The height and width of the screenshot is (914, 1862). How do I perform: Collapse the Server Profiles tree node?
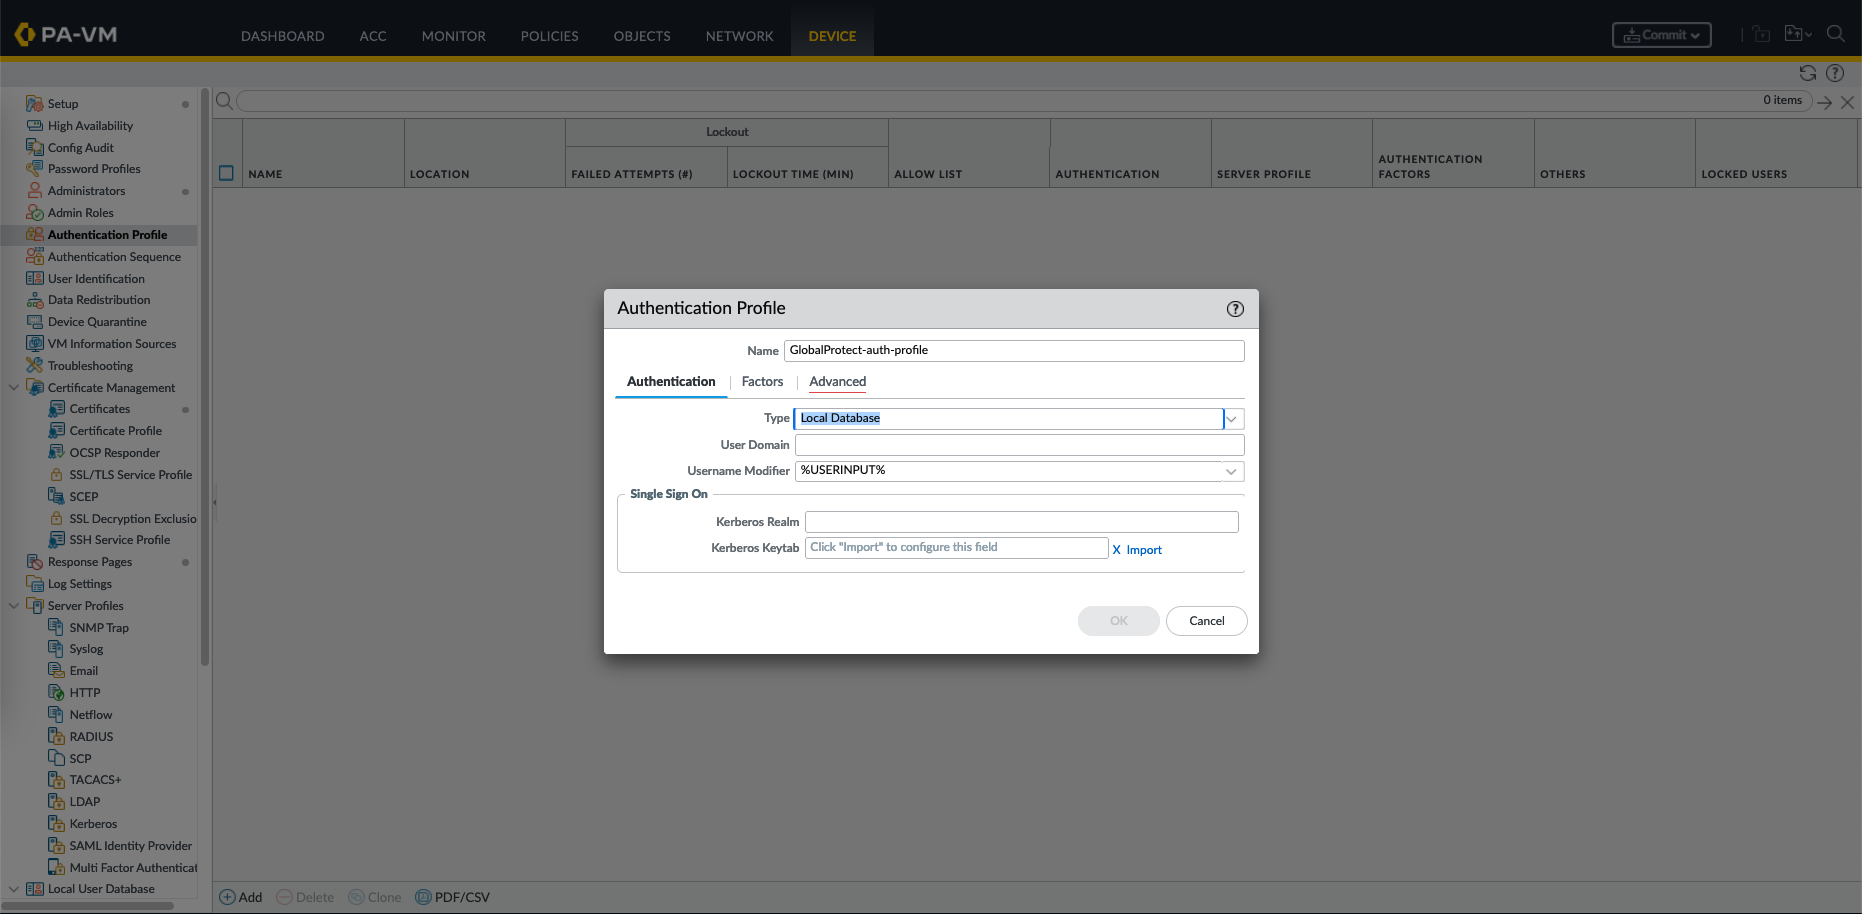point(14,605)
